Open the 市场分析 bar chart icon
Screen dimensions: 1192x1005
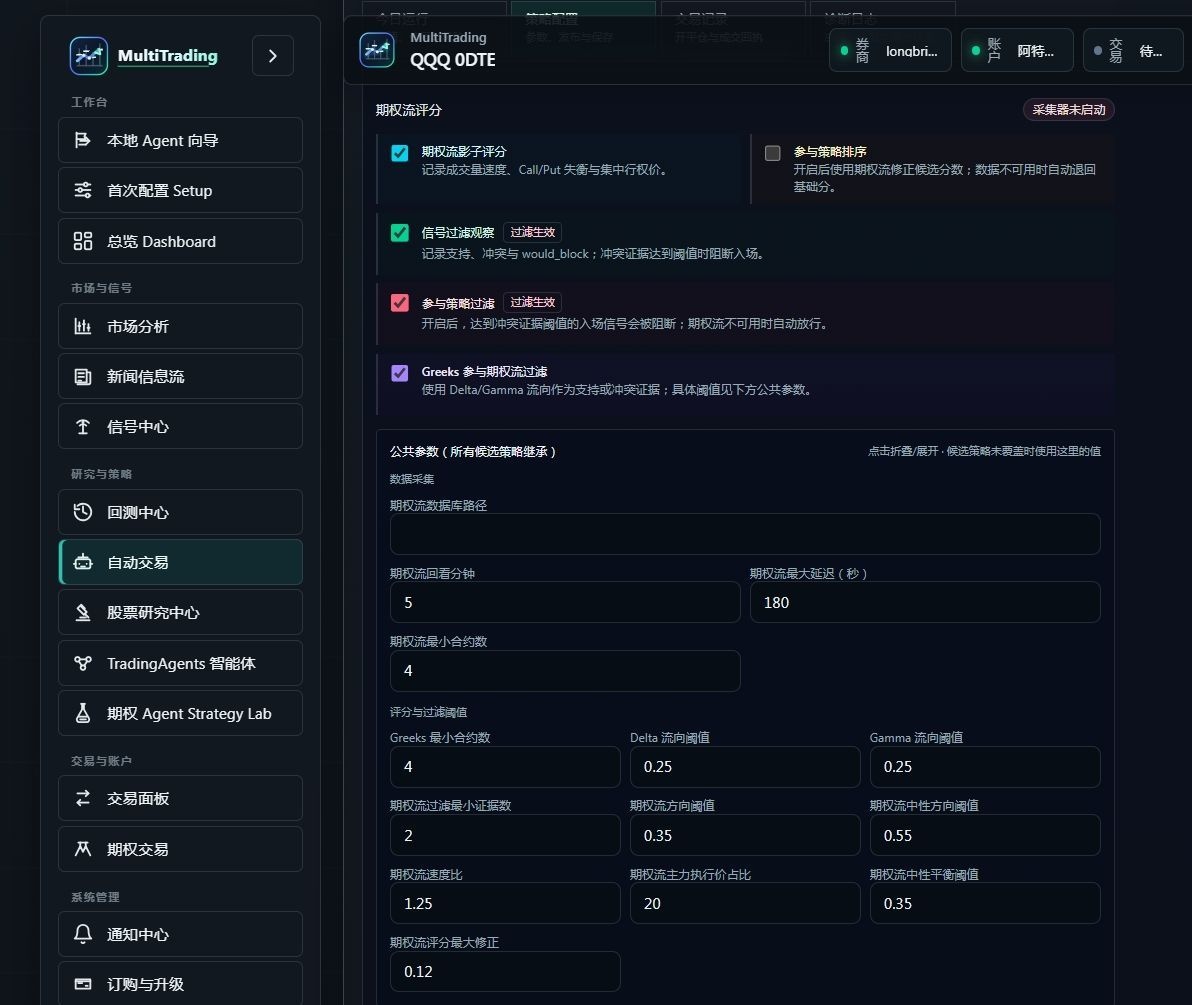[x=82, y=327]
